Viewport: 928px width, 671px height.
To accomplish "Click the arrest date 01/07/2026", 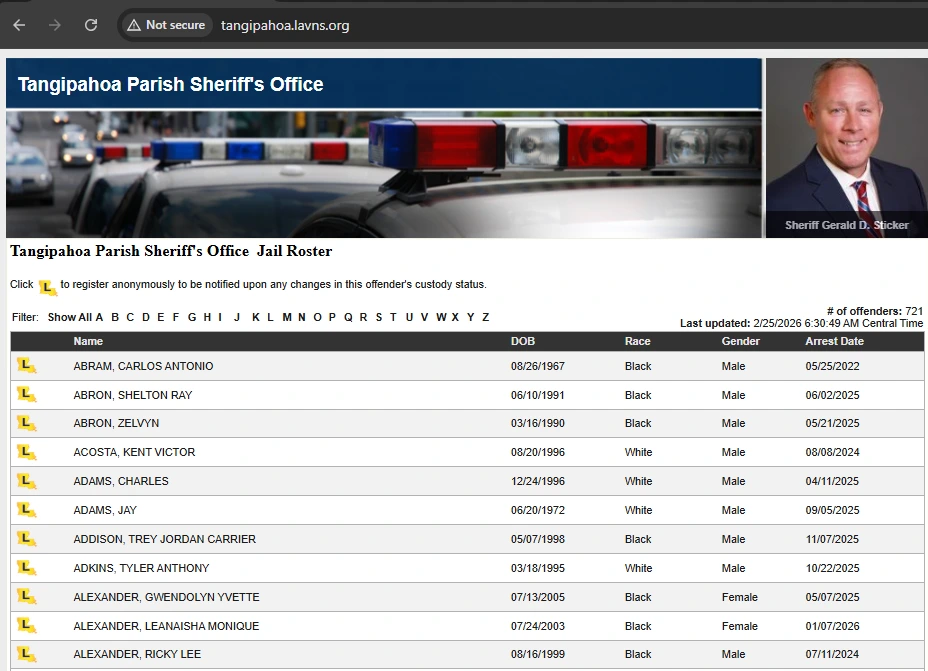I will pyautogui.click(x=832, y=625).
